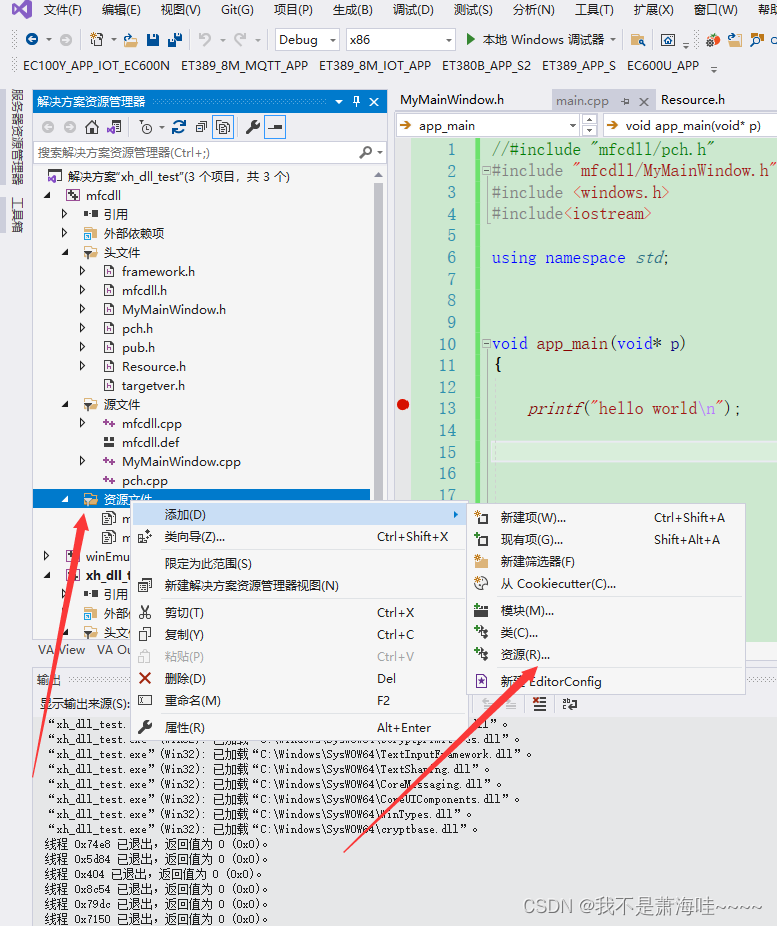Toggle Show All Files icon

coord(223,127)
